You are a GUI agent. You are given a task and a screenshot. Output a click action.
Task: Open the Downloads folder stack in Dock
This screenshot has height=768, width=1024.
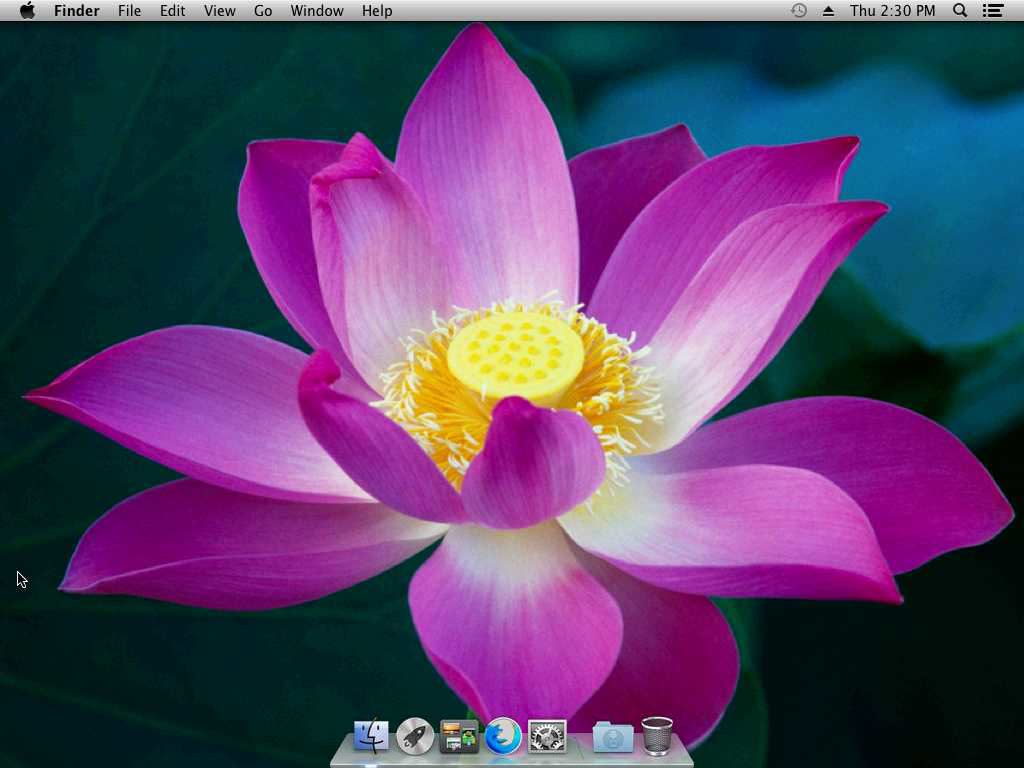(612, 738)
